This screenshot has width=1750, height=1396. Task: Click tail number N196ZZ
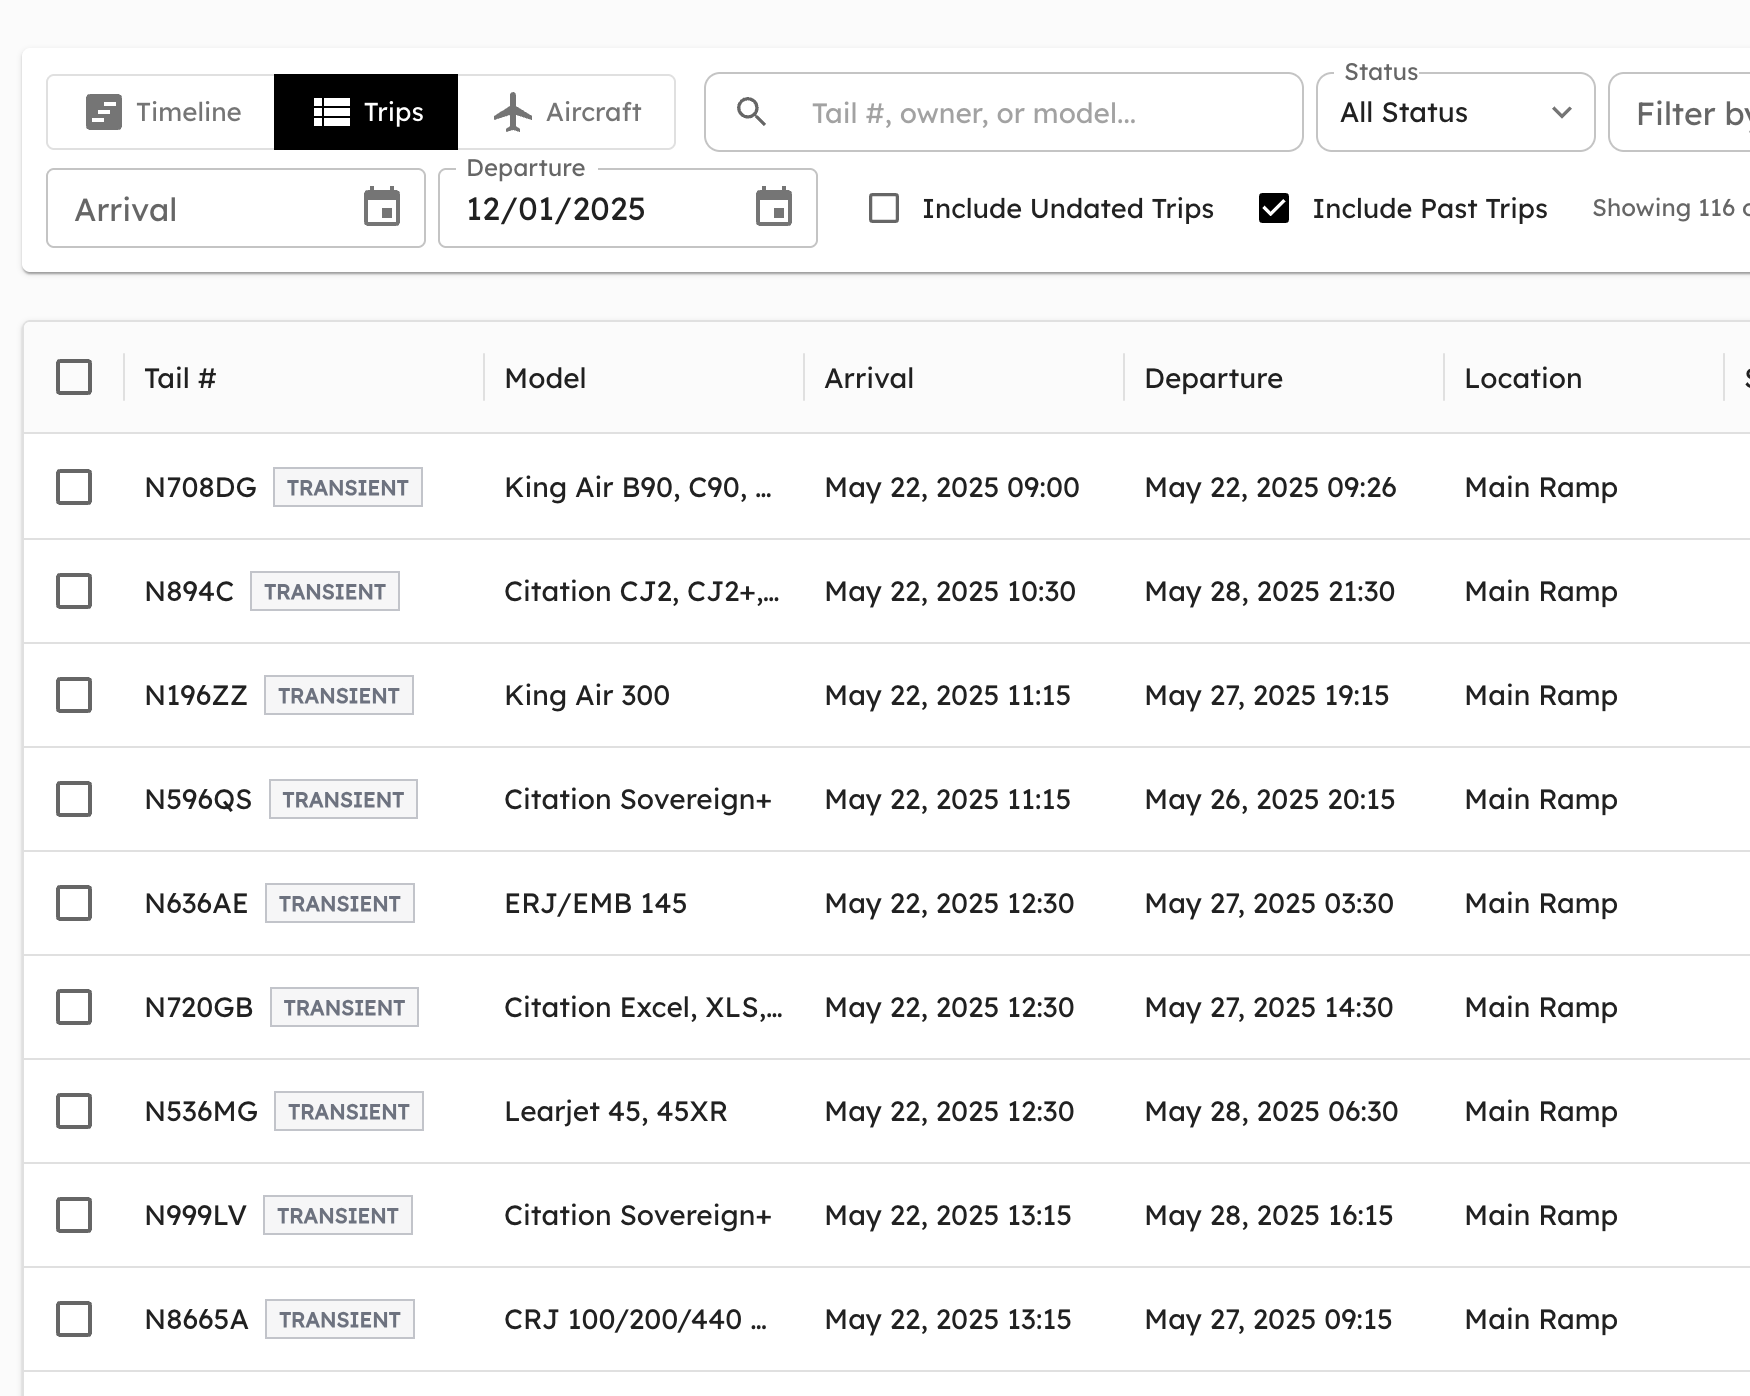(x=196, y=695)
